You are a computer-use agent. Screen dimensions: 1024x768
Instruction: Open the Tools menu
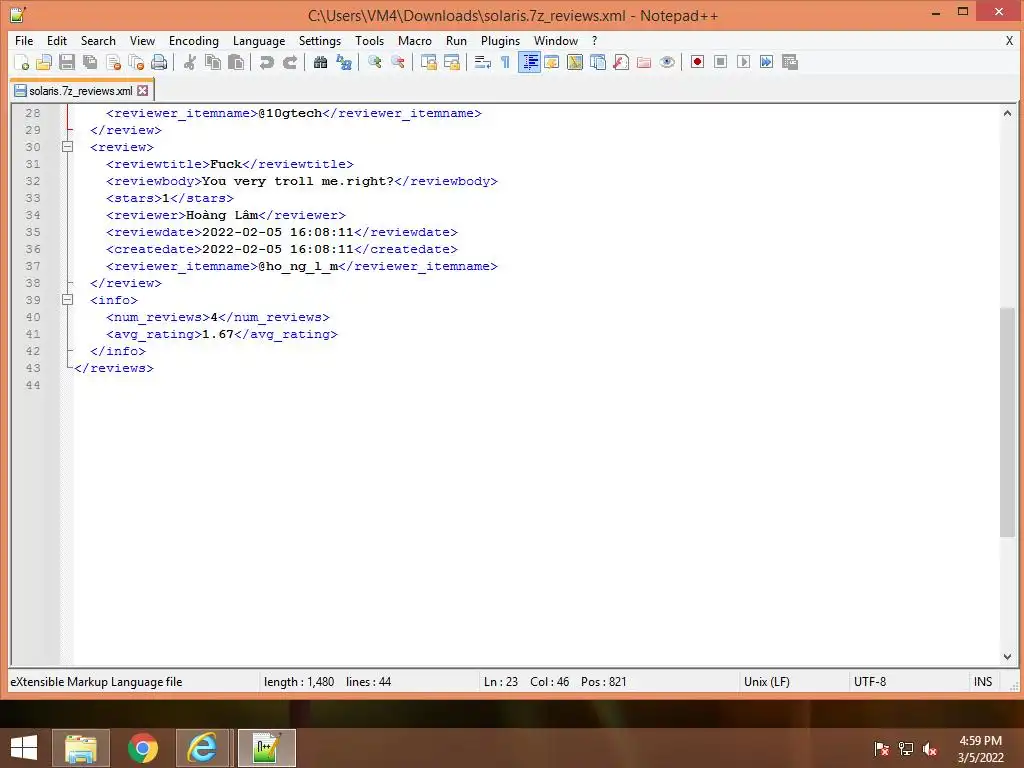coord(370,40)
